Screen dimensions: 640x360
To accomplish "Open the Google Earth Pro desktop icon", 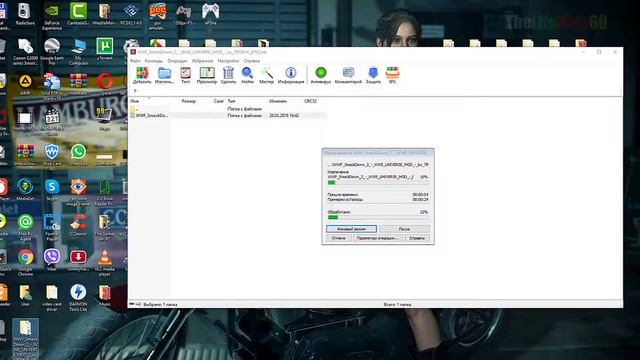I will [52, 52].
